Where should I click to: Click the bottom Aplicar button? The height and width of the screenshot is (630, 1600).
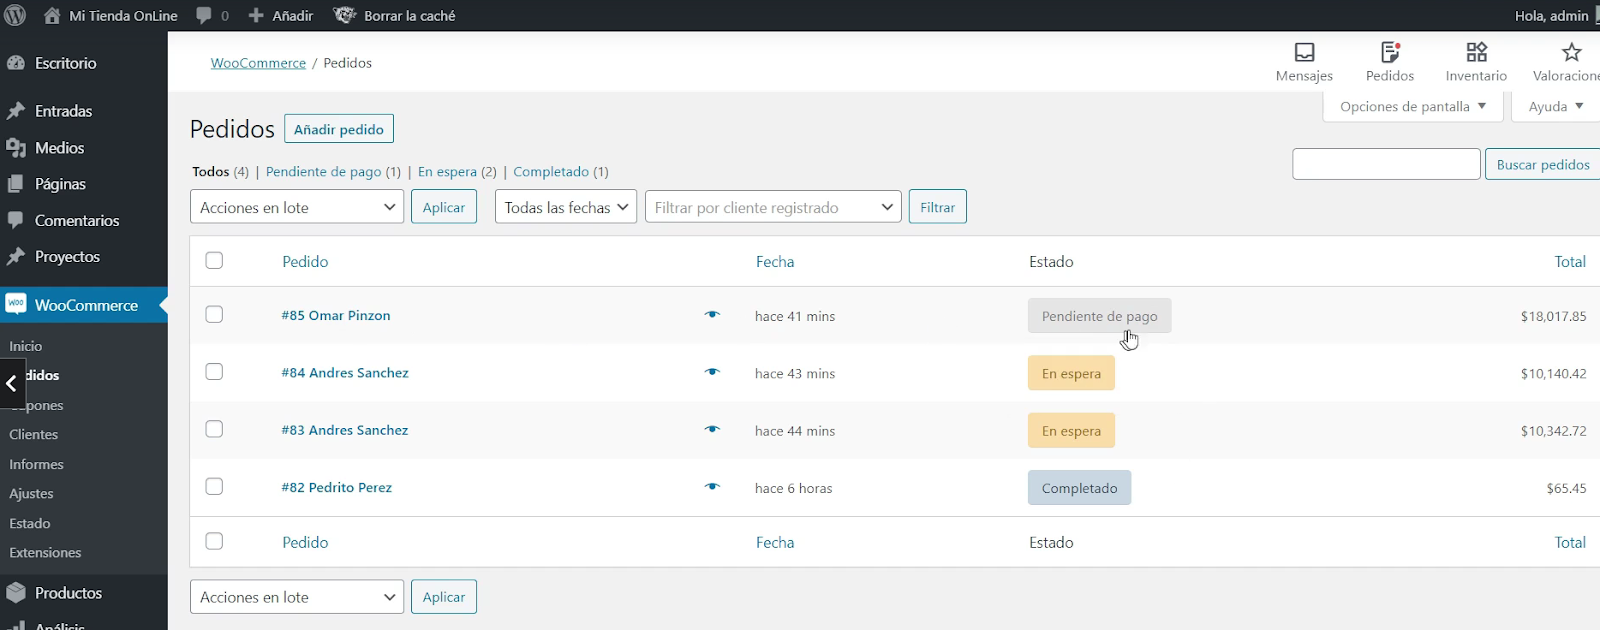[x=444, y=597]
